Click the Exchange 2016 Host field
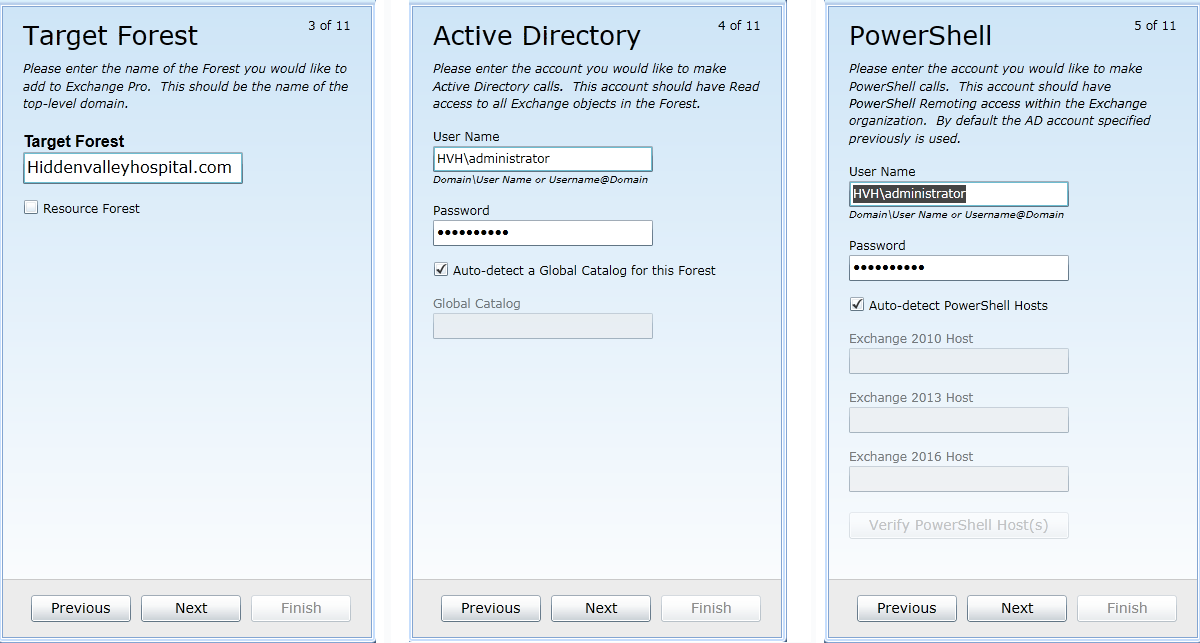The width and height of the screenshot is (1200, 643). pyautogui.click(x=959, y=479)
